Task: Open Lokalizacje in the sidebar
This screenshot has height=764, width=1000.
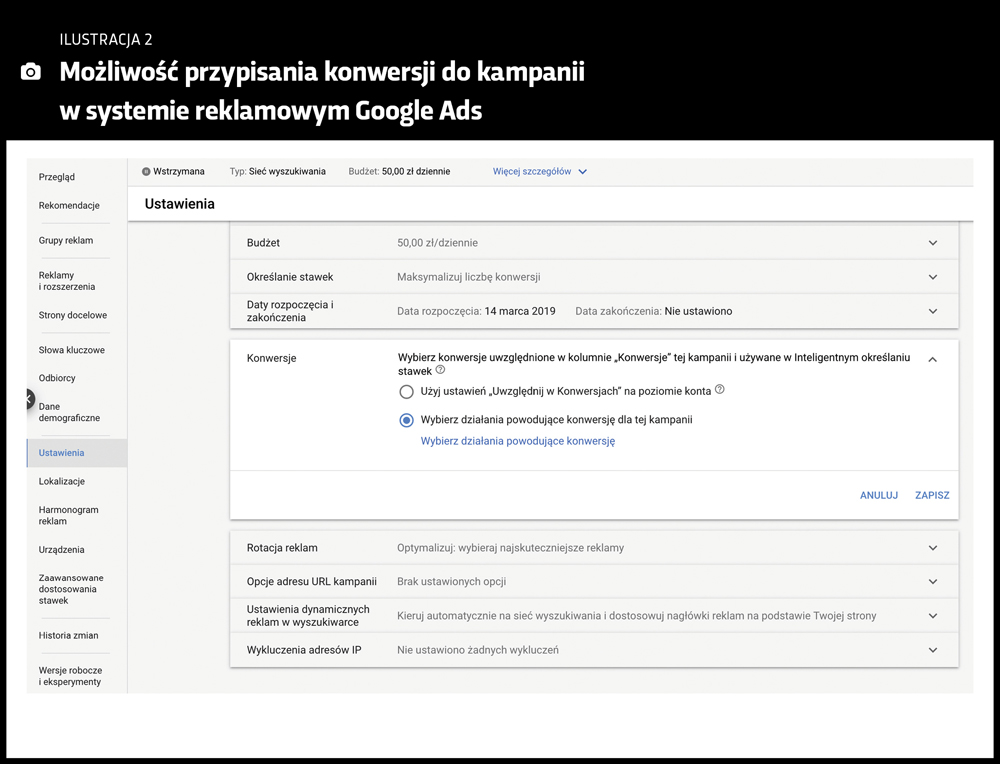Action: click(x=61, y=481)
